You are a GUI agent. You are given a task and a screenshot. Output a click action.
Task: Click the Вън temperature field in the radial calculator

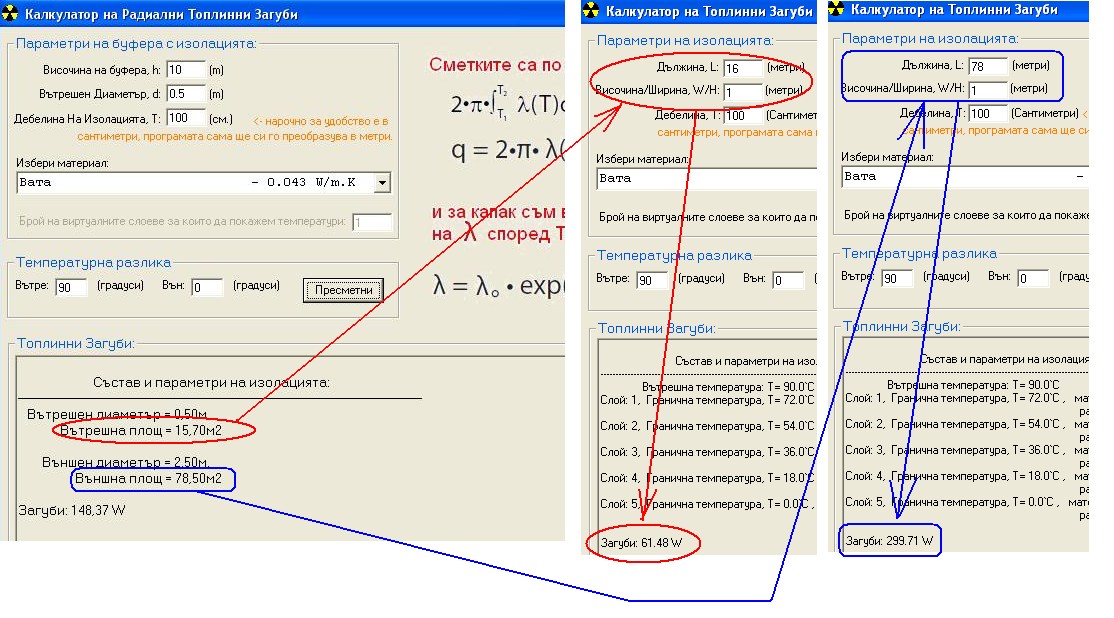click(208, 288)
